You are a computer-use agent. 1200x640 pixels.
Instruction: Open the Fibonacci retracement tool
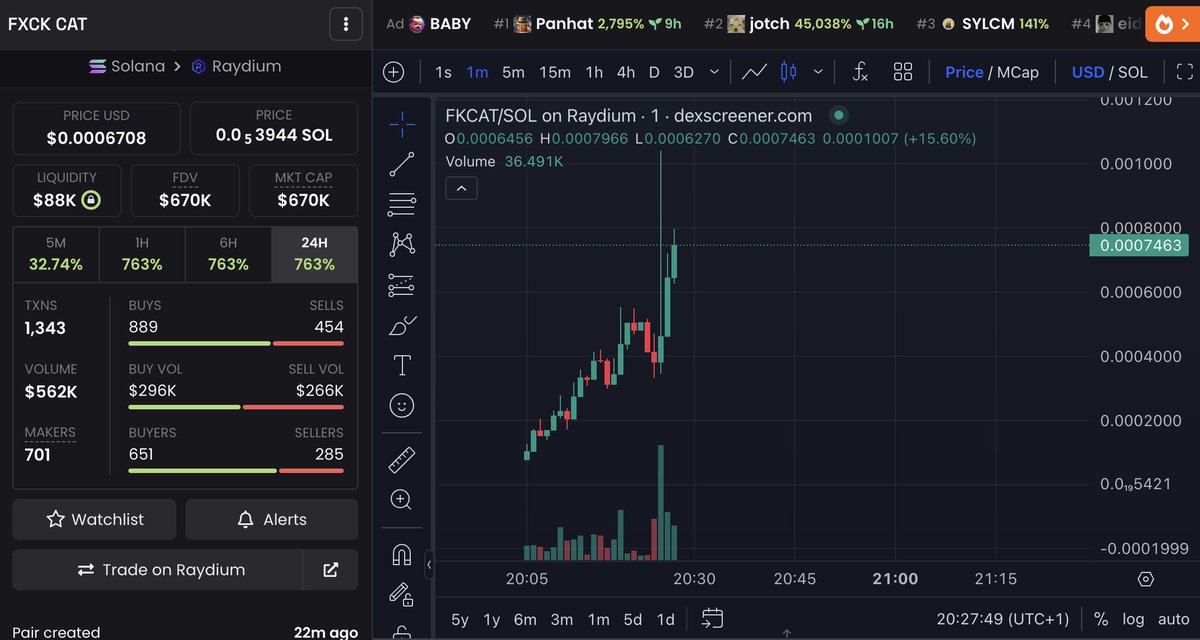[402, 204]
